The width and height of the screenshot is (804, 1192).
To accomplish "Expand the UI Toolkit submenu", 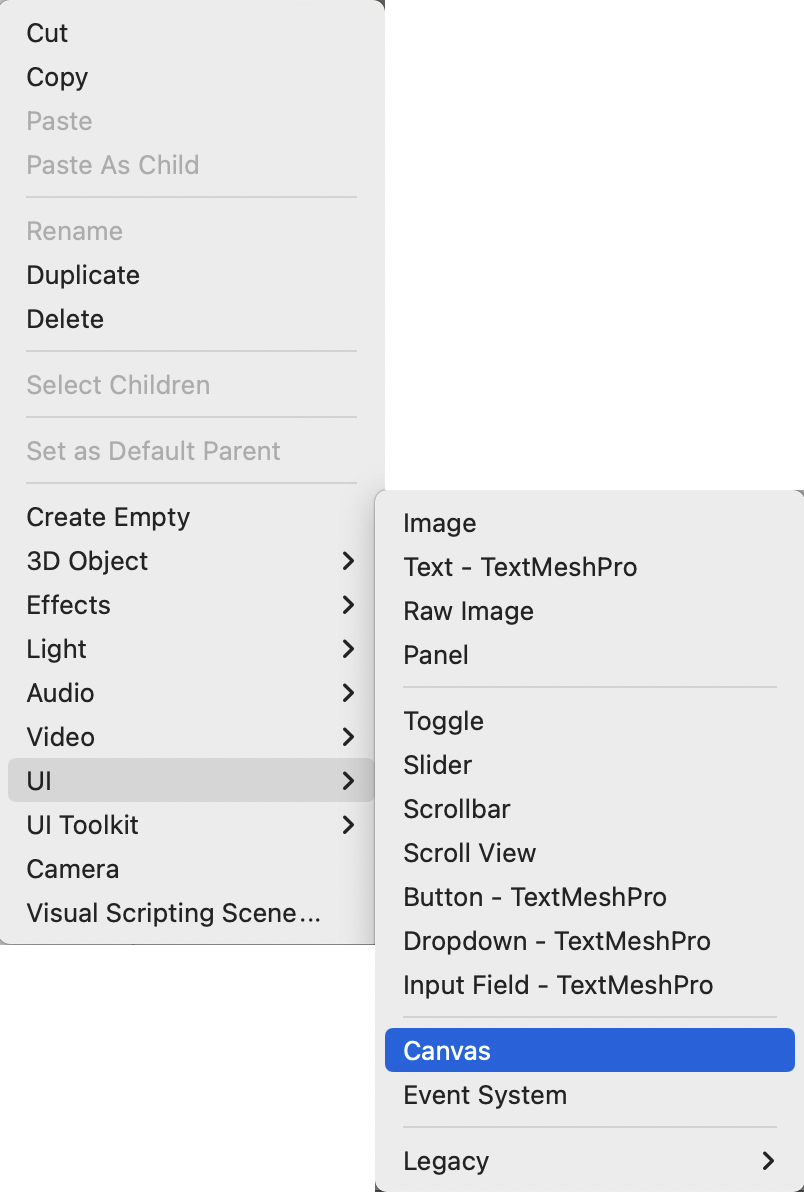I will point(83,825).
